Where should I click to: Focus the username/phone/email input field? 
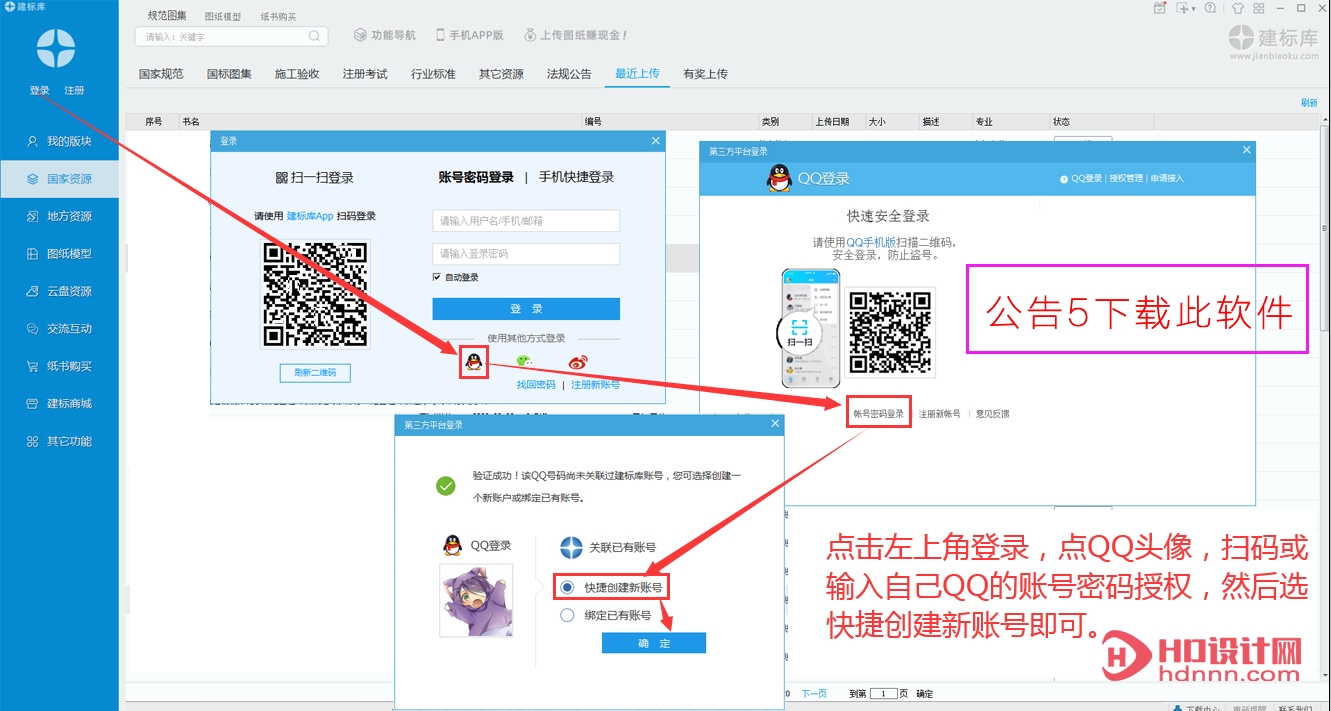click(x=526, y=221)
